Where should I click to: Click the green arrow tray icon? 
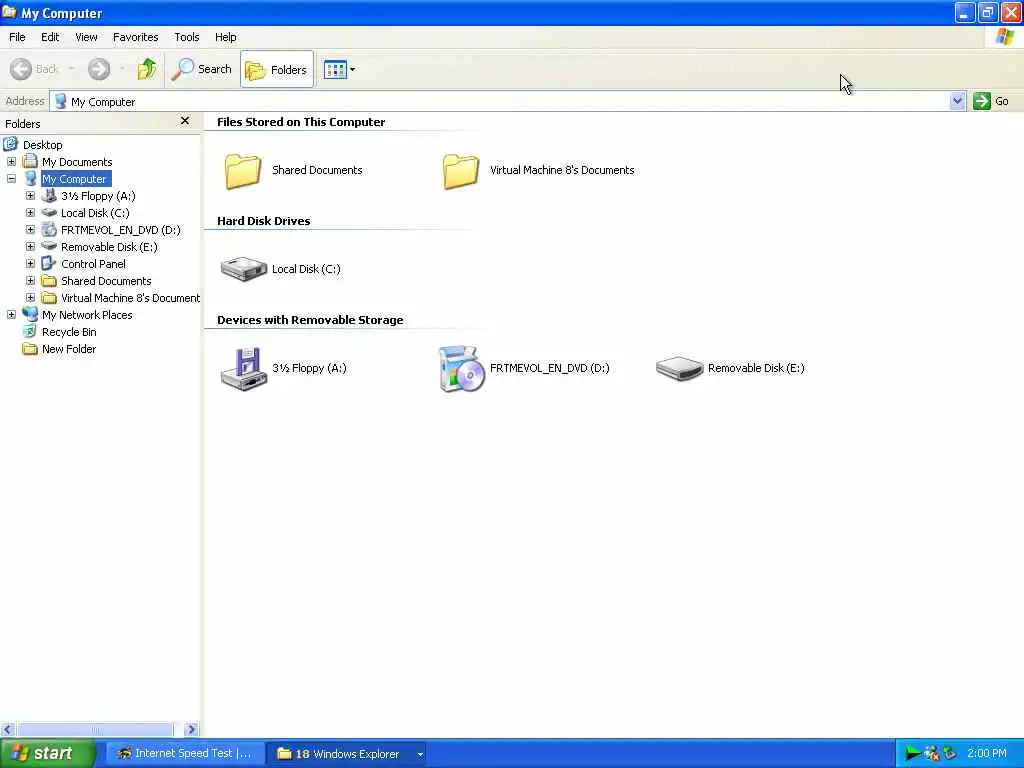(913, 754)
